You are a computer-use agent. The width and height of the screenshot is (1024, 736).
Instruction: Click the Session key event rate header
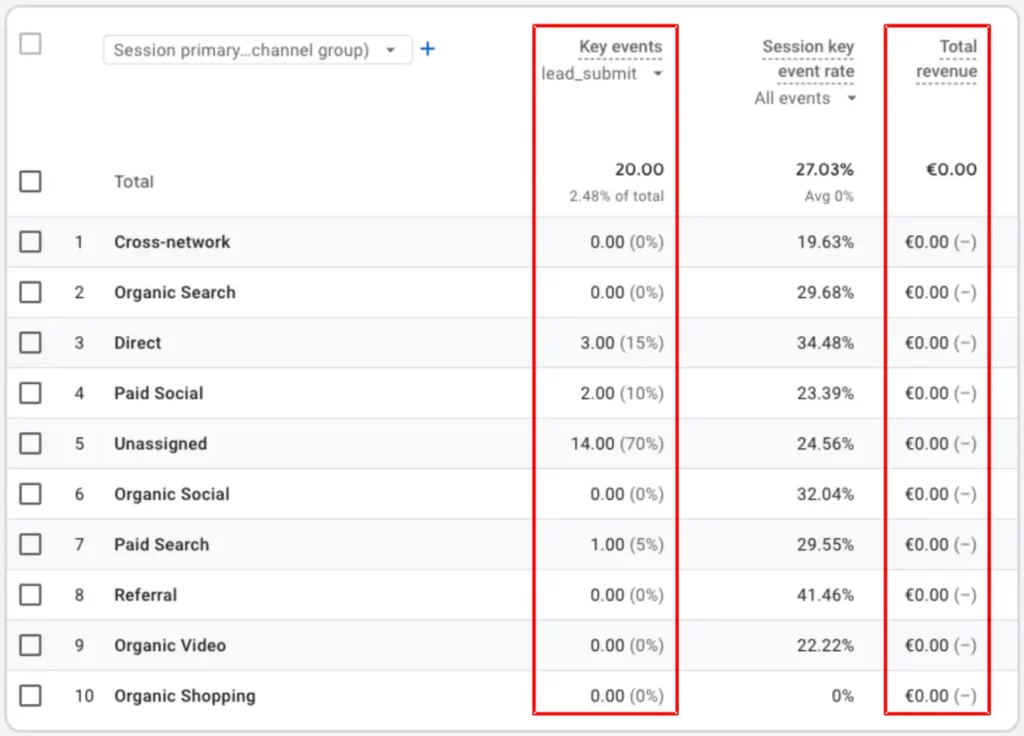pos(808,59)
